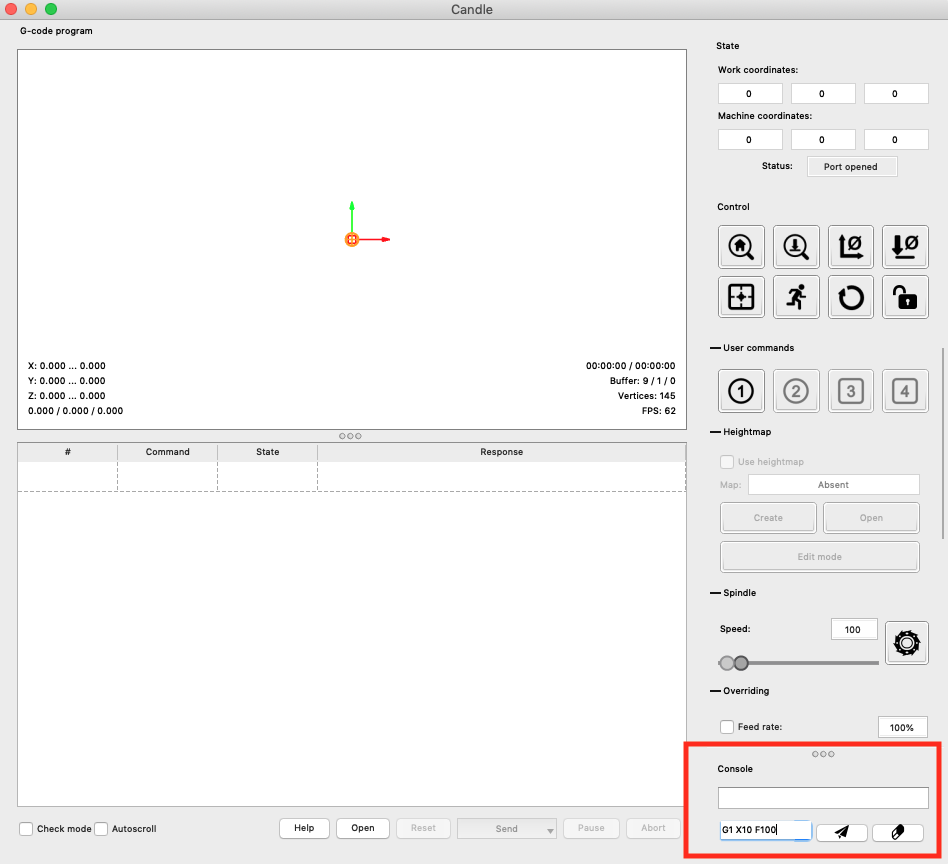Image resolution: width=948 pixels, height=864 pixels.
Task: Open the Send button dropdown arrow
Action: click(x=549, y=829)
